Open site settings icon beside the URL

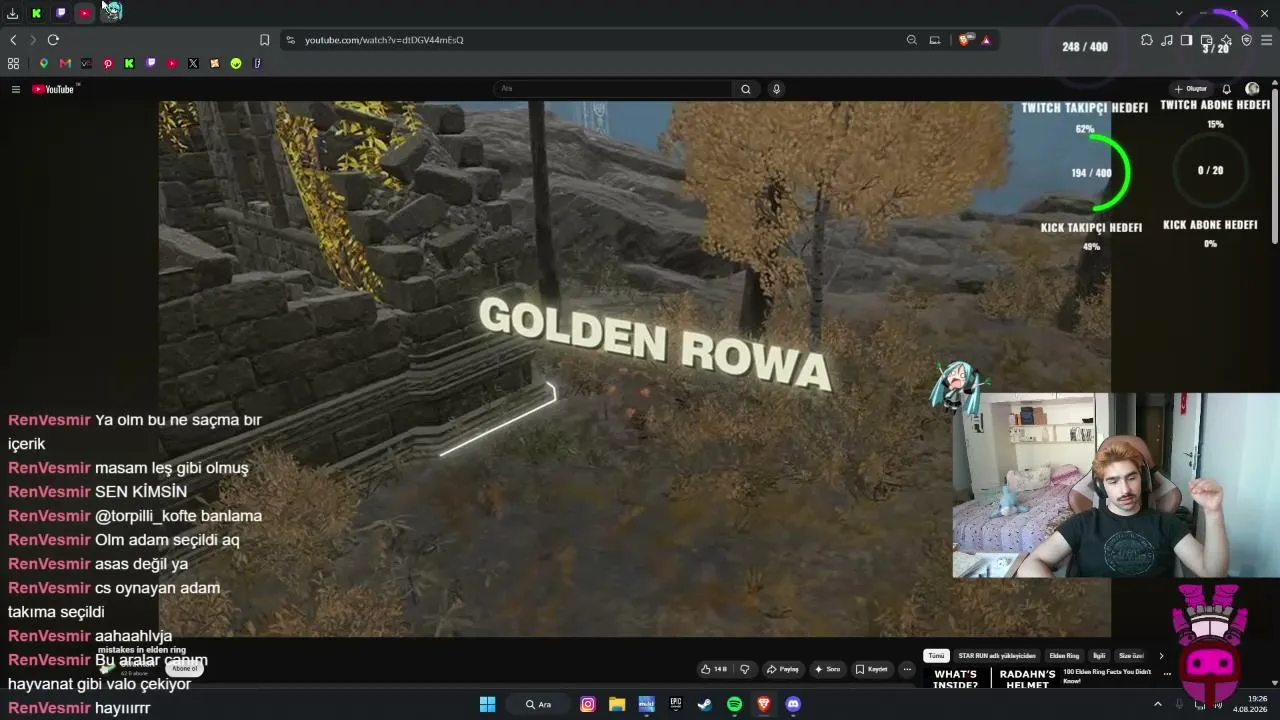point(290,40)
